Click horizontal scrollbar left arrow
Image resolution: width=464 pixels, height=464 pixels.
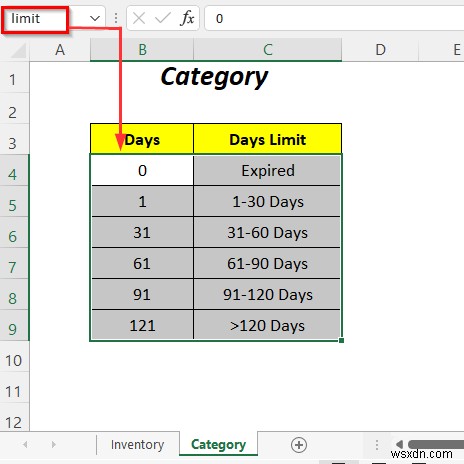coord(399,444)
